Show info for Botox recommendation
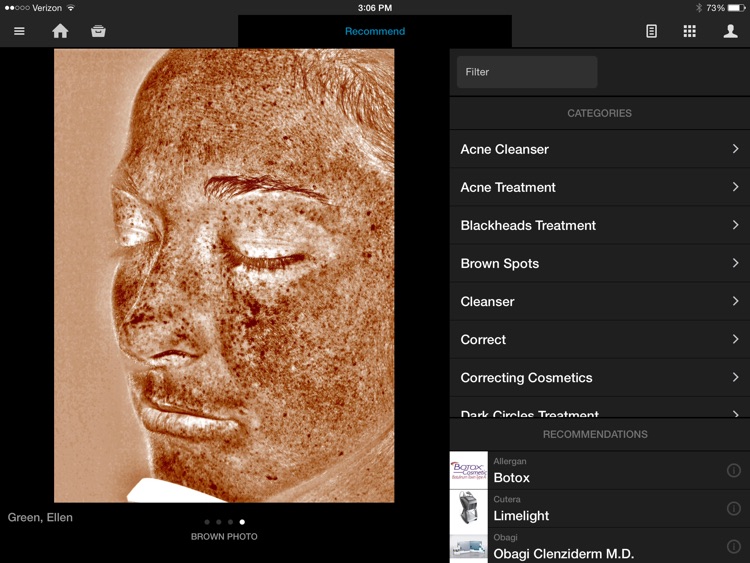 coord(733,471)
